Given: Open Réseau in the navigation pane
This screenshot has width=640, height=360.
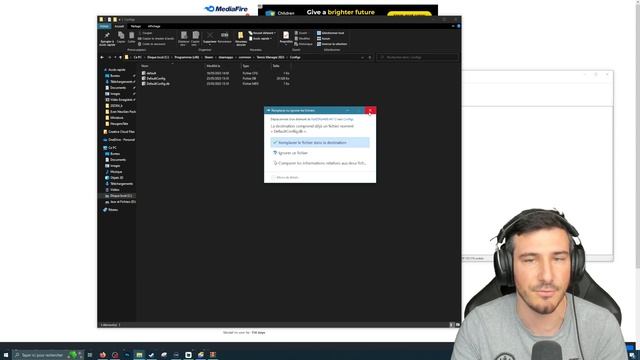Looking at the screenshot, I should coord(113,210).
